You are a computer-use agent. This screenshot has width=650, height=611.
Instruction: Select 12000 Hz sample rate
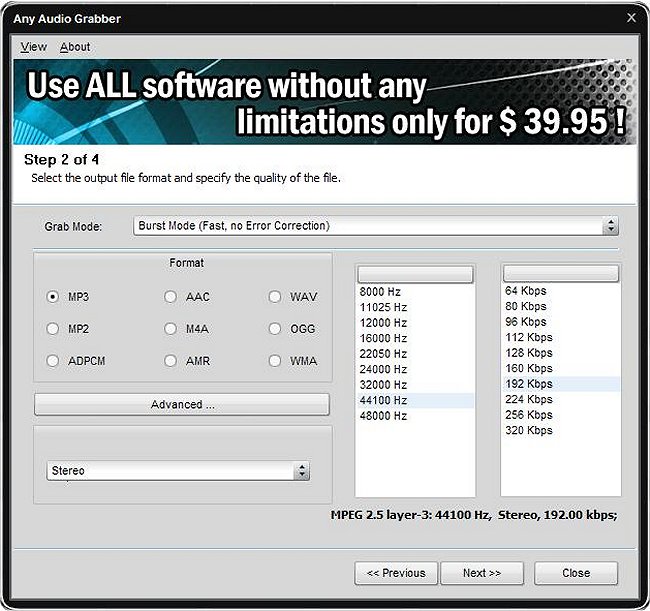tap(415, 323)
